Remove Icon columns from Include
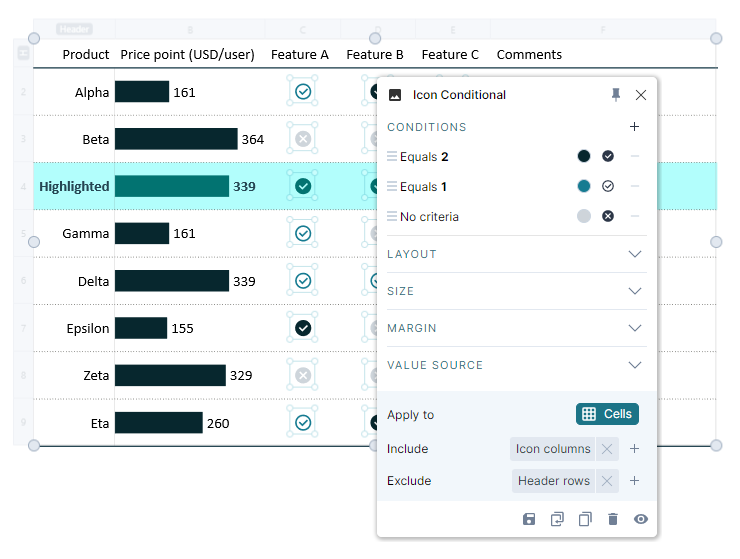Viewport: 740px width, 559px height. (x=607, y=449)
